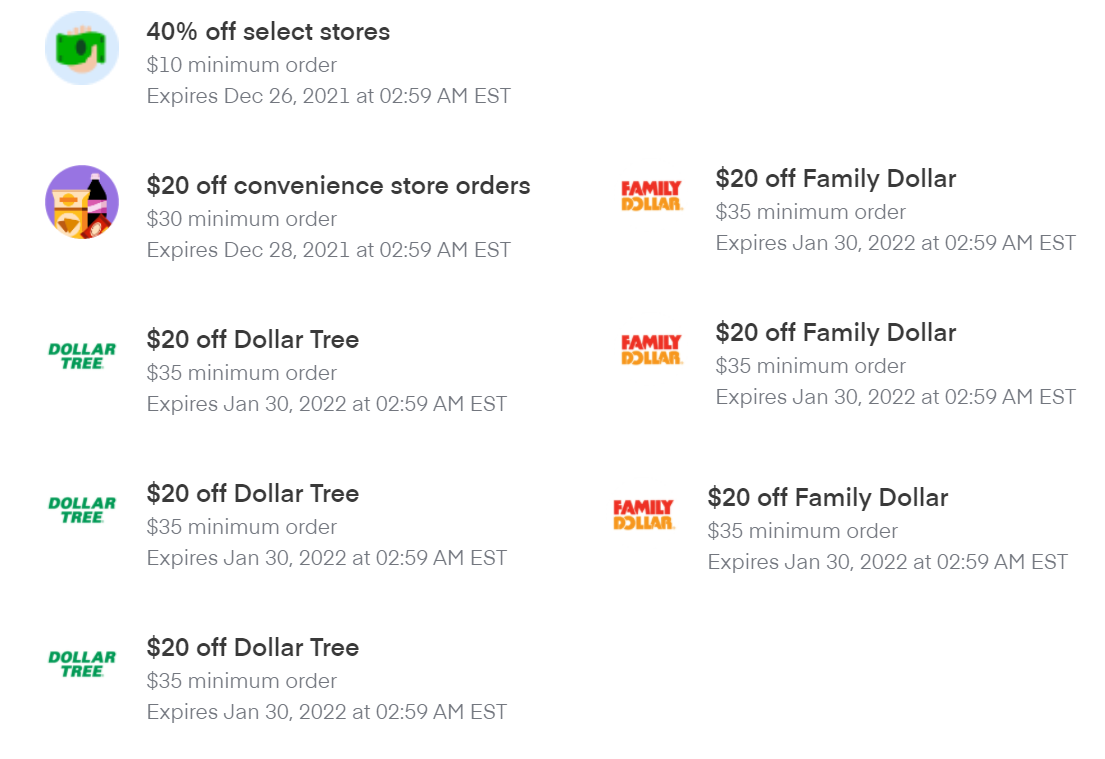Image resolution: width=1105 pixels, height=759 pixels.
Task: Open the second $20 off Dollar Tree title
Action: click(x=253, y=493)
